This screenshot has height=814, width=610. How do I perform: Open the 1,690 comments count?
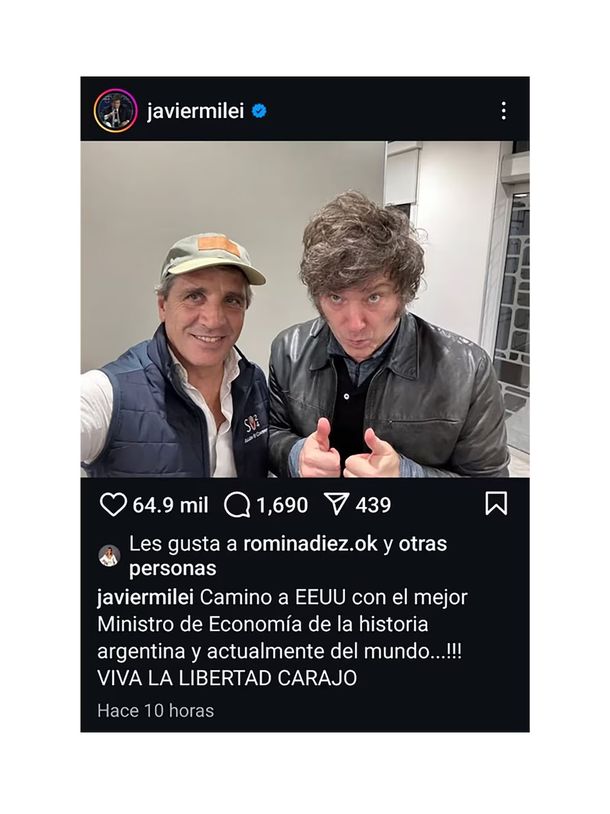pos(282,505)
